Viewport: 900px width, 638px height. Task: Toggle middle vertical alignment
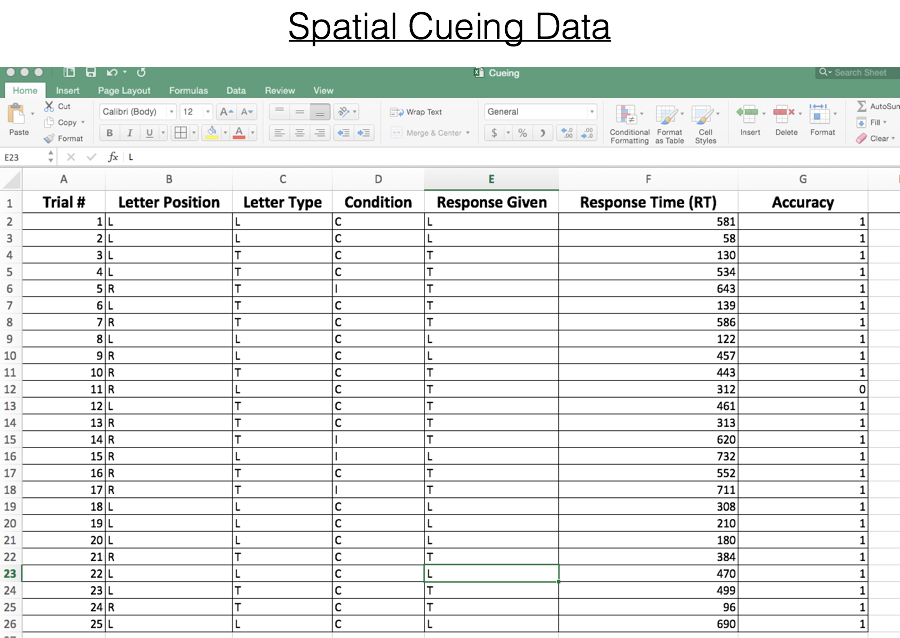point(300,111)
